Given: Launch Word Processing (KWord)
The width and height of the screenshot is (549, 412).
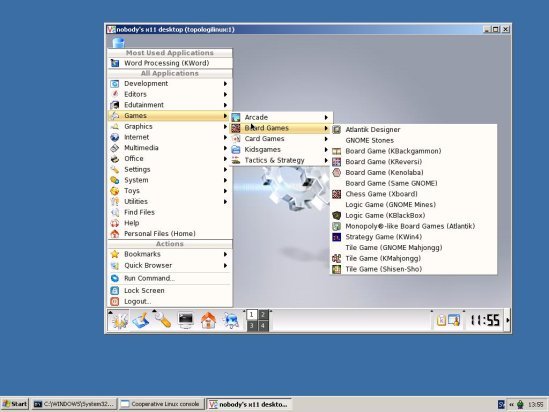Looking at the screenshot, I should [x=170, y=63].
